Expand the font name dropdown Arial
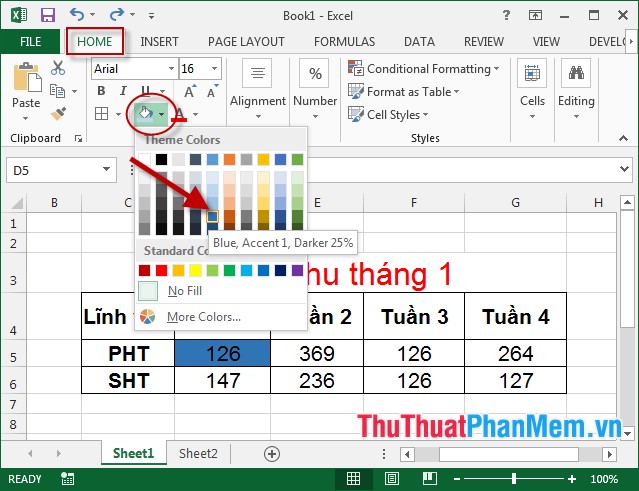The height and width of the screenshot is (491, 639). [x=172, y=68]
